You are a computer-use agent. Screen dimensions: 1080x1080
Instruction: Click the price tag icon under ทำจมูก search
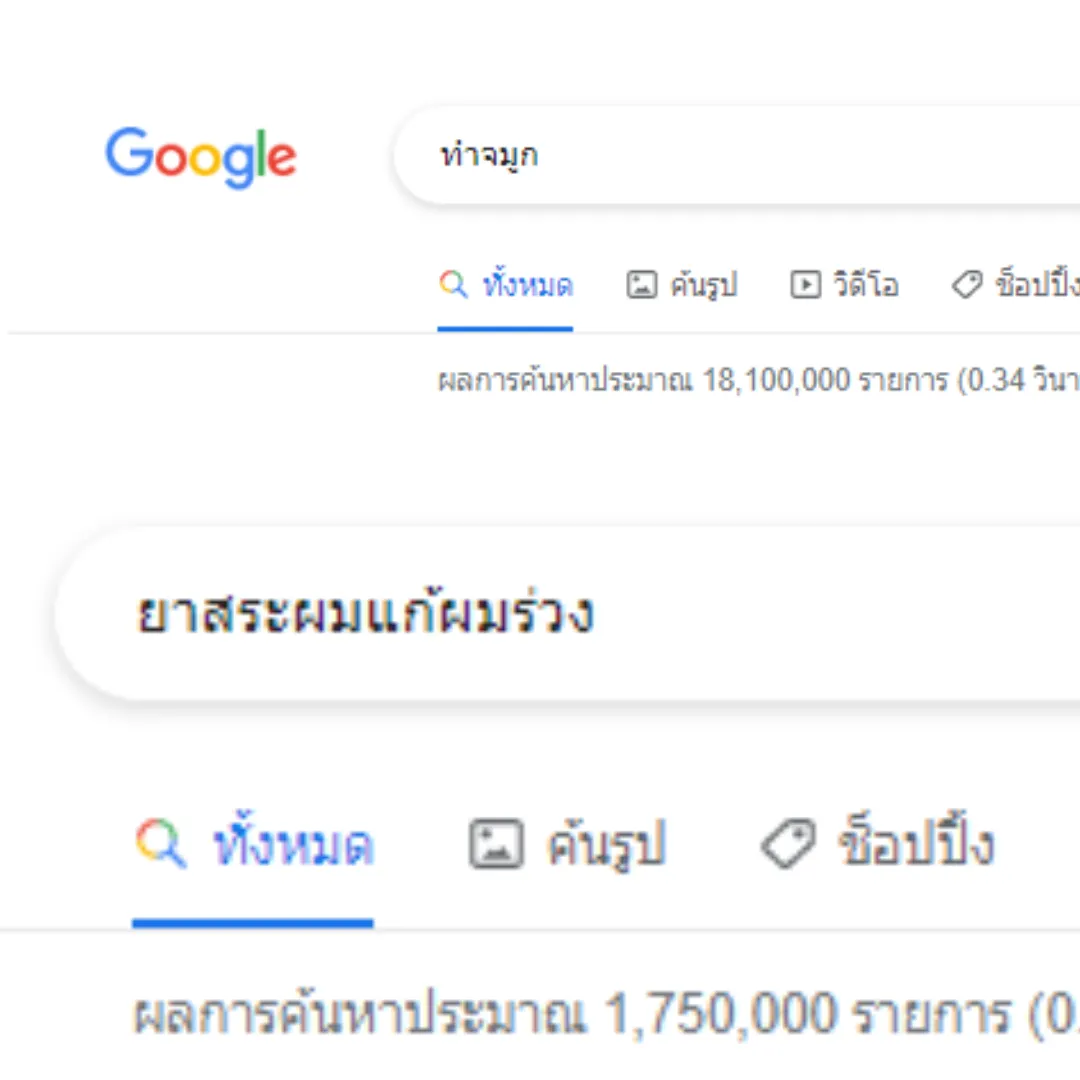point(967,284)
